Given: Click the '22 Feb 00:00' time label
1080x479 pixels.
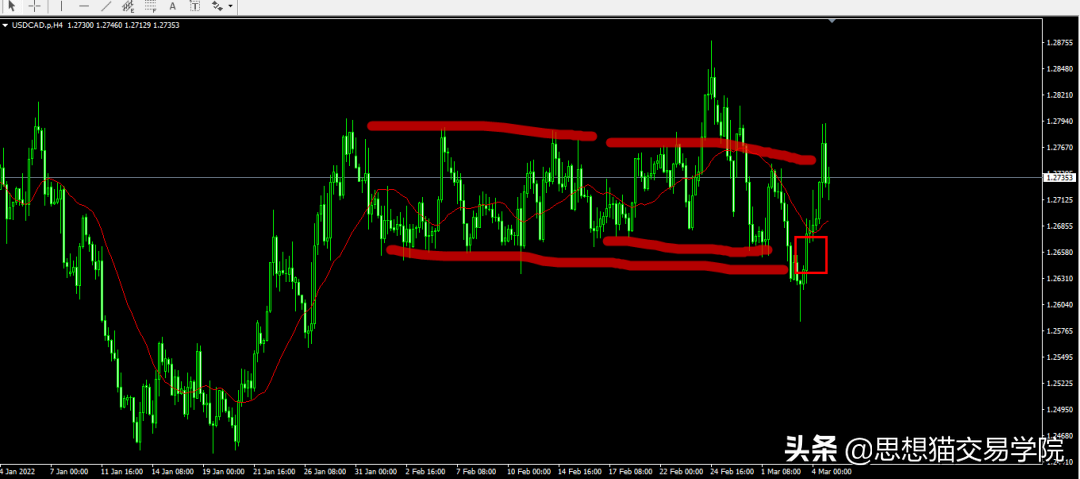Looking at the screenshot, I should (x=683, y=472).
